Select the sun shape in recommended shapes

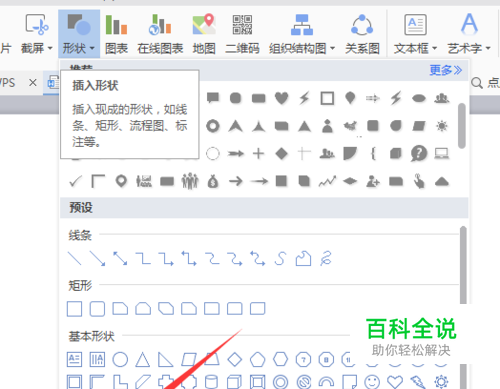point(442,126)
